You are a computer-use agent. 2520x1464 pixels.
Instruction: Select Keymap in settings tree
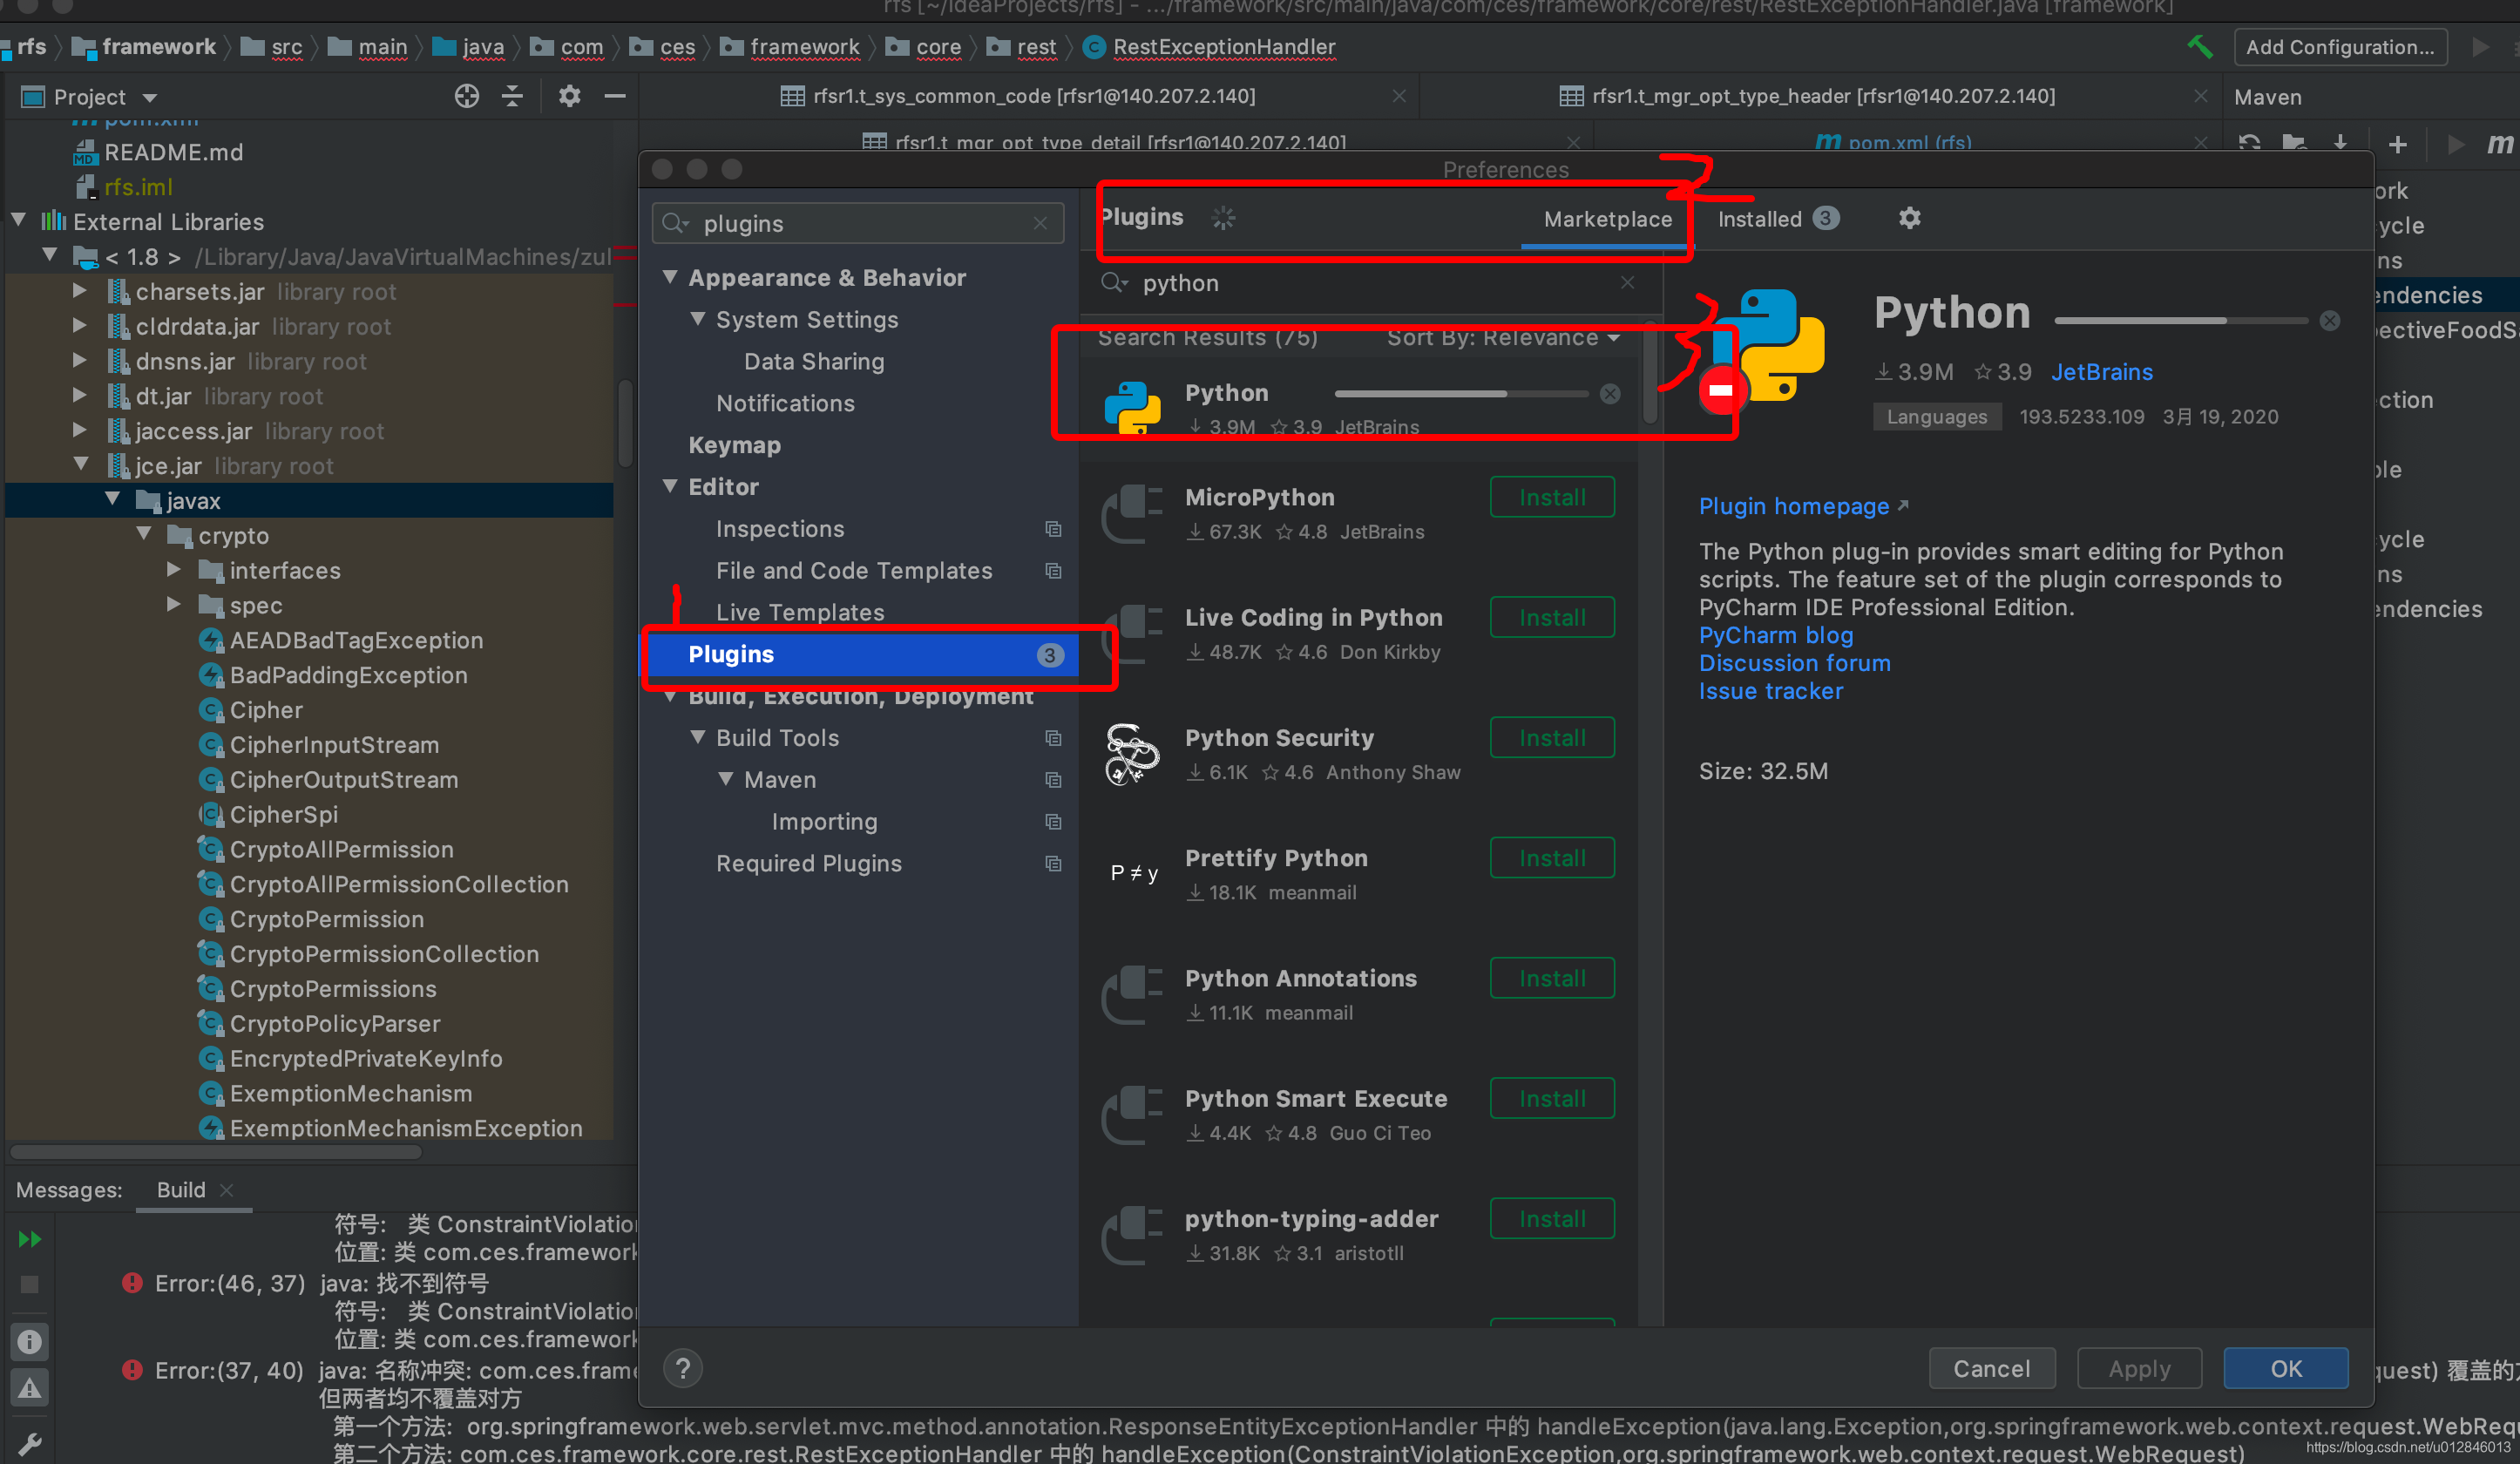pos(734,445)
